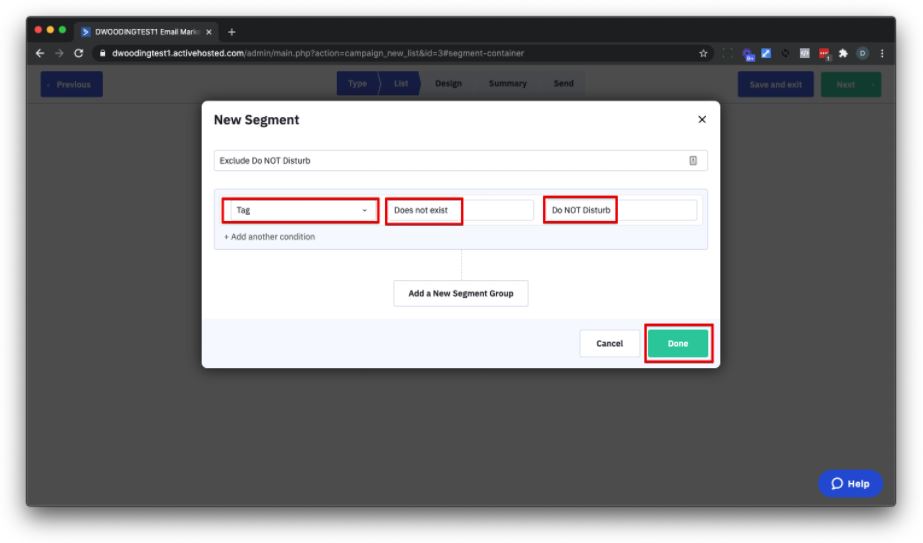This screenshot has width=923, height=543.
Task: Open the browser extensions puzzle icon
Action: [843, 53]
